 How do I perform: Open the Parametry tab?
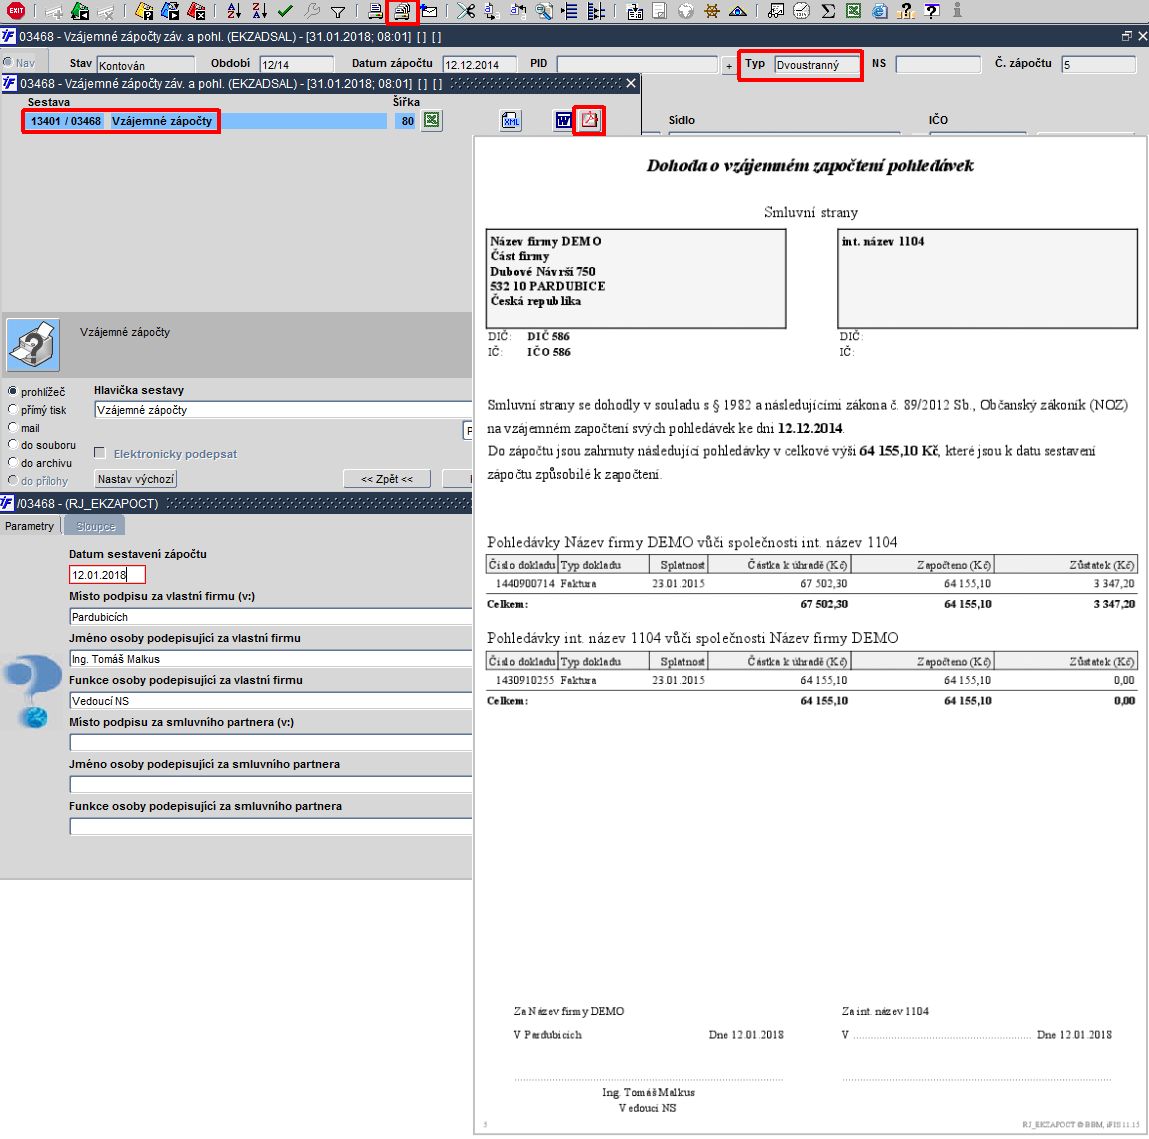tap(29, 526)
